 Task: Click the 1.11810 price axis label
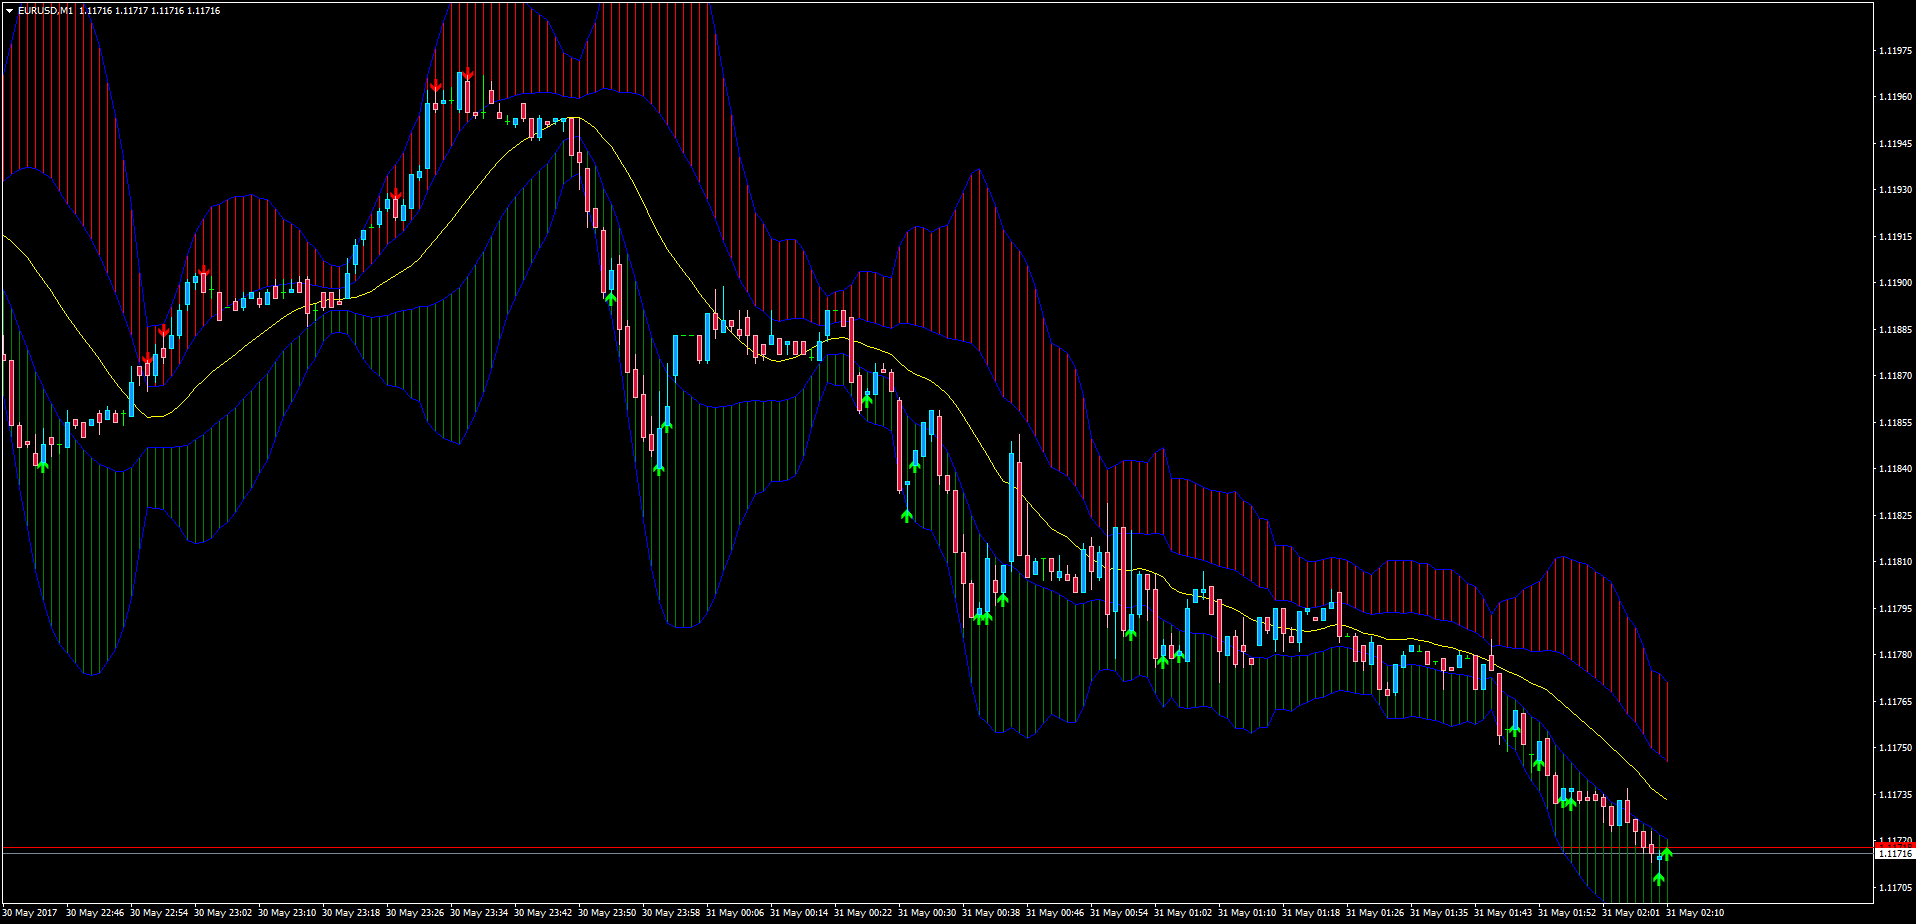(x=1896, y=562)
